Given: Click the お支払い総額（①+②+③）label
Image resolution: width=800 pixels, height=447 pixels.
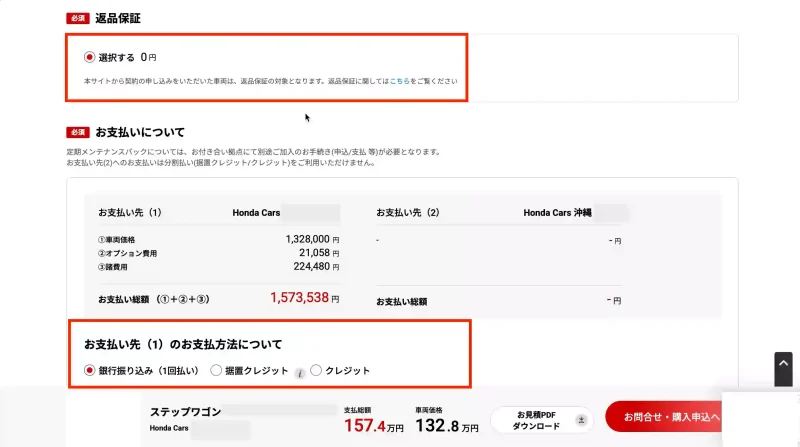Looking at the screenshot, I should (x=154, y=300).
